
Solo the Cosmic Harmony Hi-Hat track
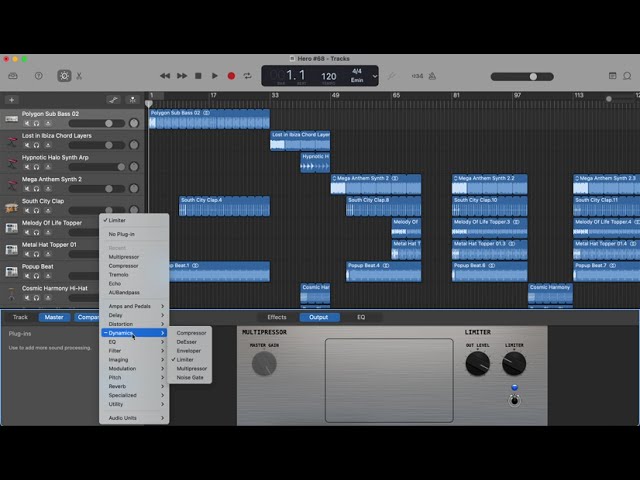tap(37, 298)
